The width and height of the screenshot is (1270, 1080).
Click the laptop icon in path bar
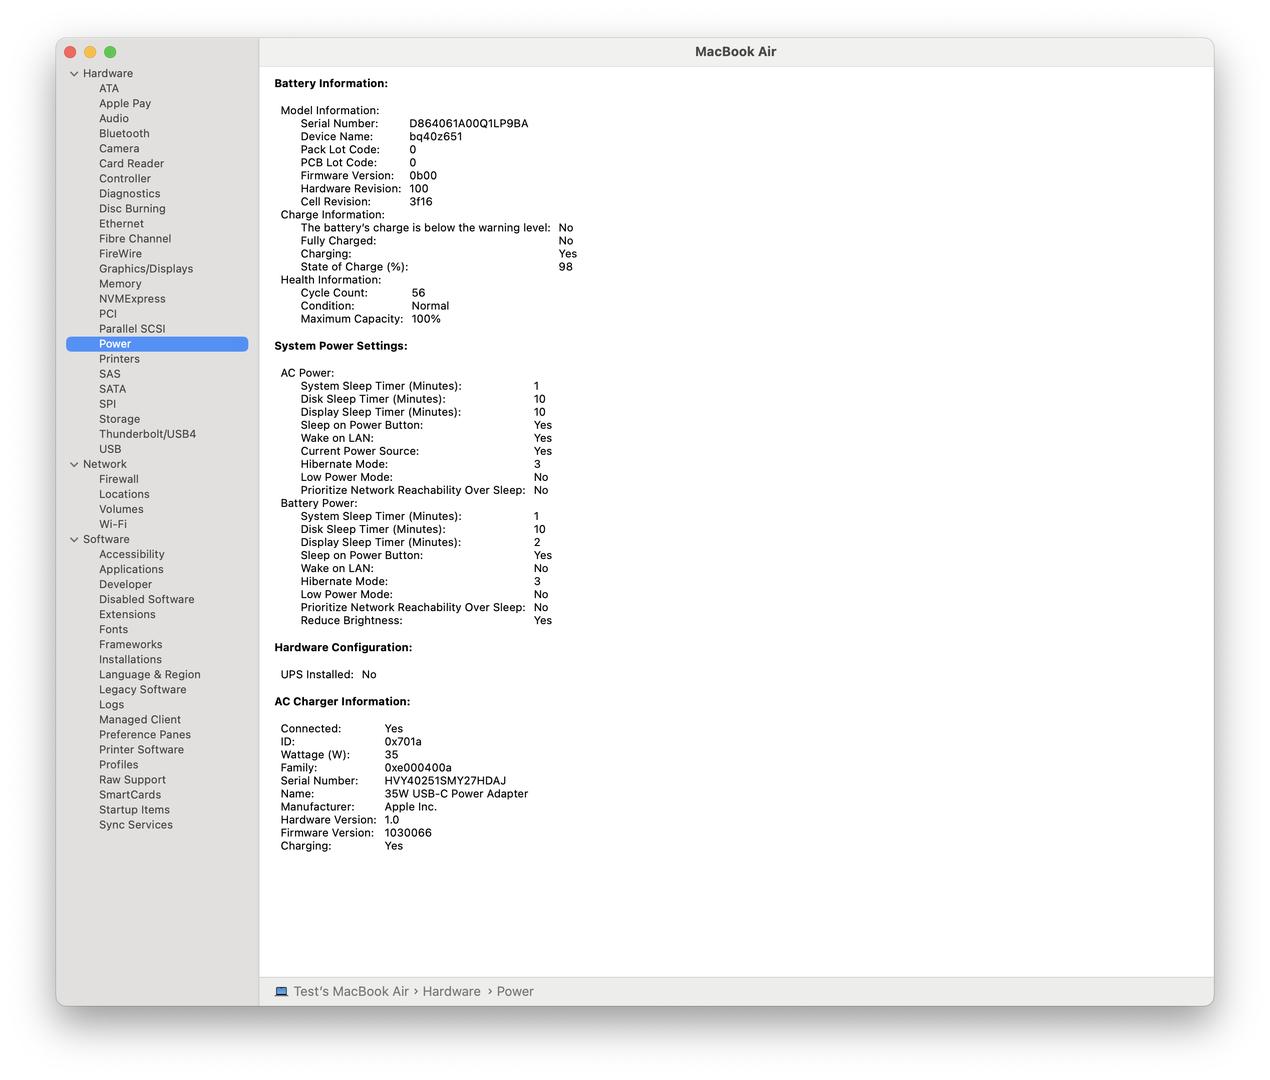[x=282, y=992]
